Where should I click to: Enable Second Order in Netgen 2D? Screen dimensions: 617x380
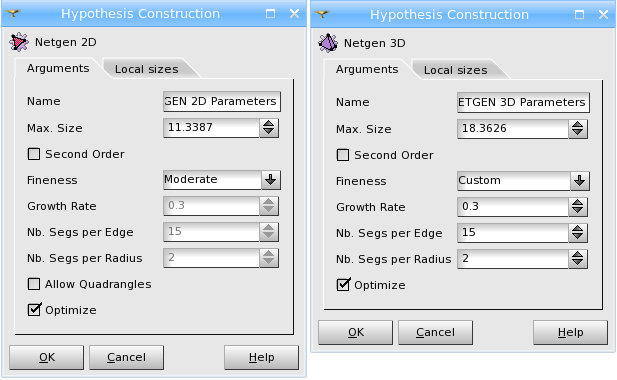34,154
